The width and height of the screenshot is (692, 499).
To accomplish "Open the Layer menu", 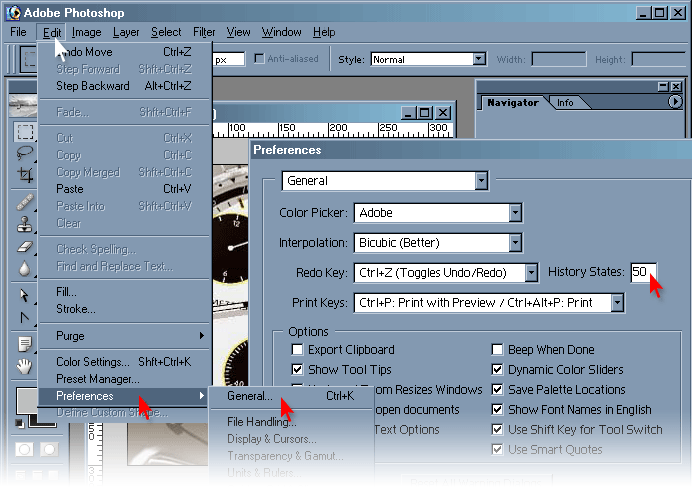I will tap(126, 32).
